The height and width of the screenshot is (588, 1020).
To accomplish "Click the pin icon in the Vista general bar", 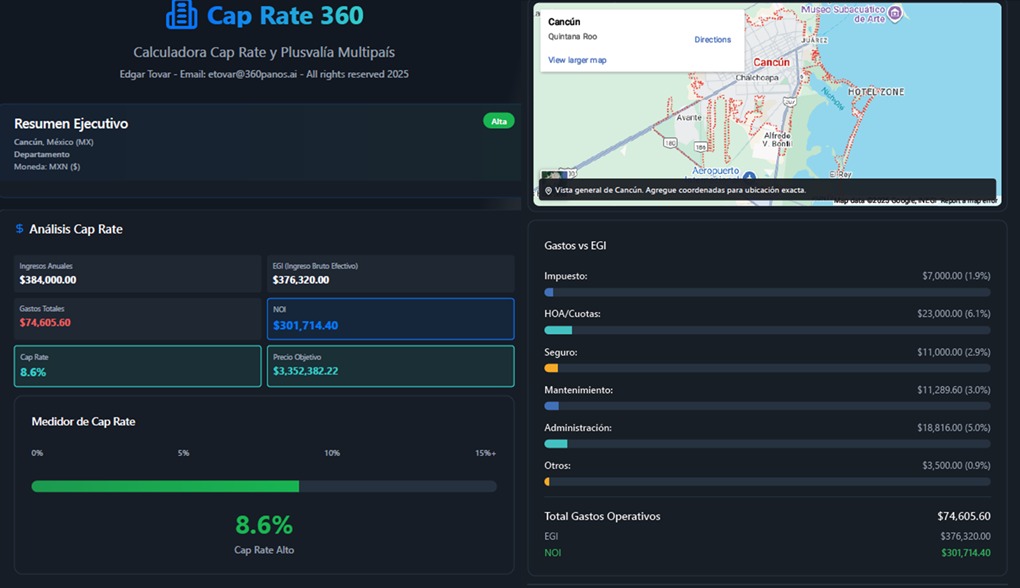I will pyautogui.click(x=550, y=189).
